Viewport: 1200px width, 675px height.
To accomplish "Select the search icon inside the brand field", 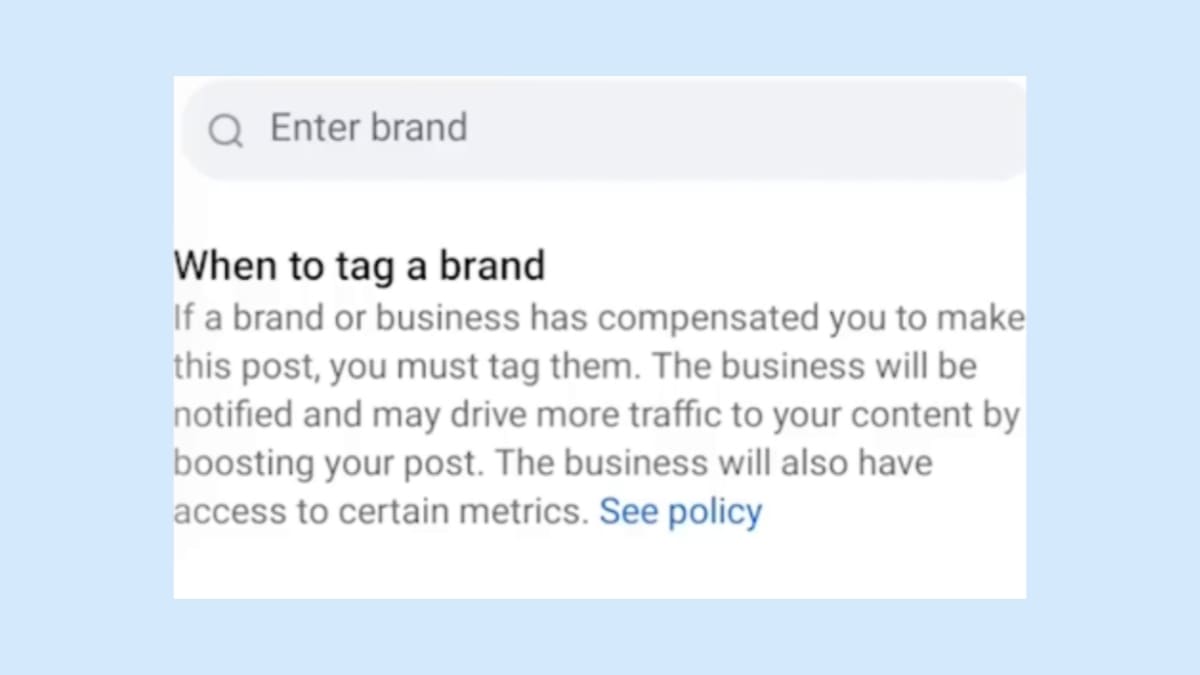I will (225, 129).
